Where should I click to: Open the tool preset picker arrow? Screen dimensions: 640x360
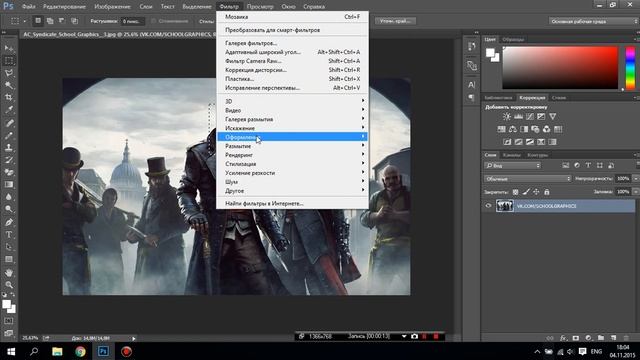(x=24, y=21)
